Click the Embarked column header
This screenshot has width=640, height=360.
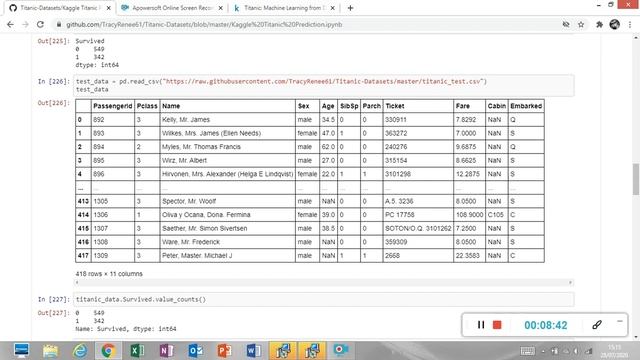pos(526,106)
